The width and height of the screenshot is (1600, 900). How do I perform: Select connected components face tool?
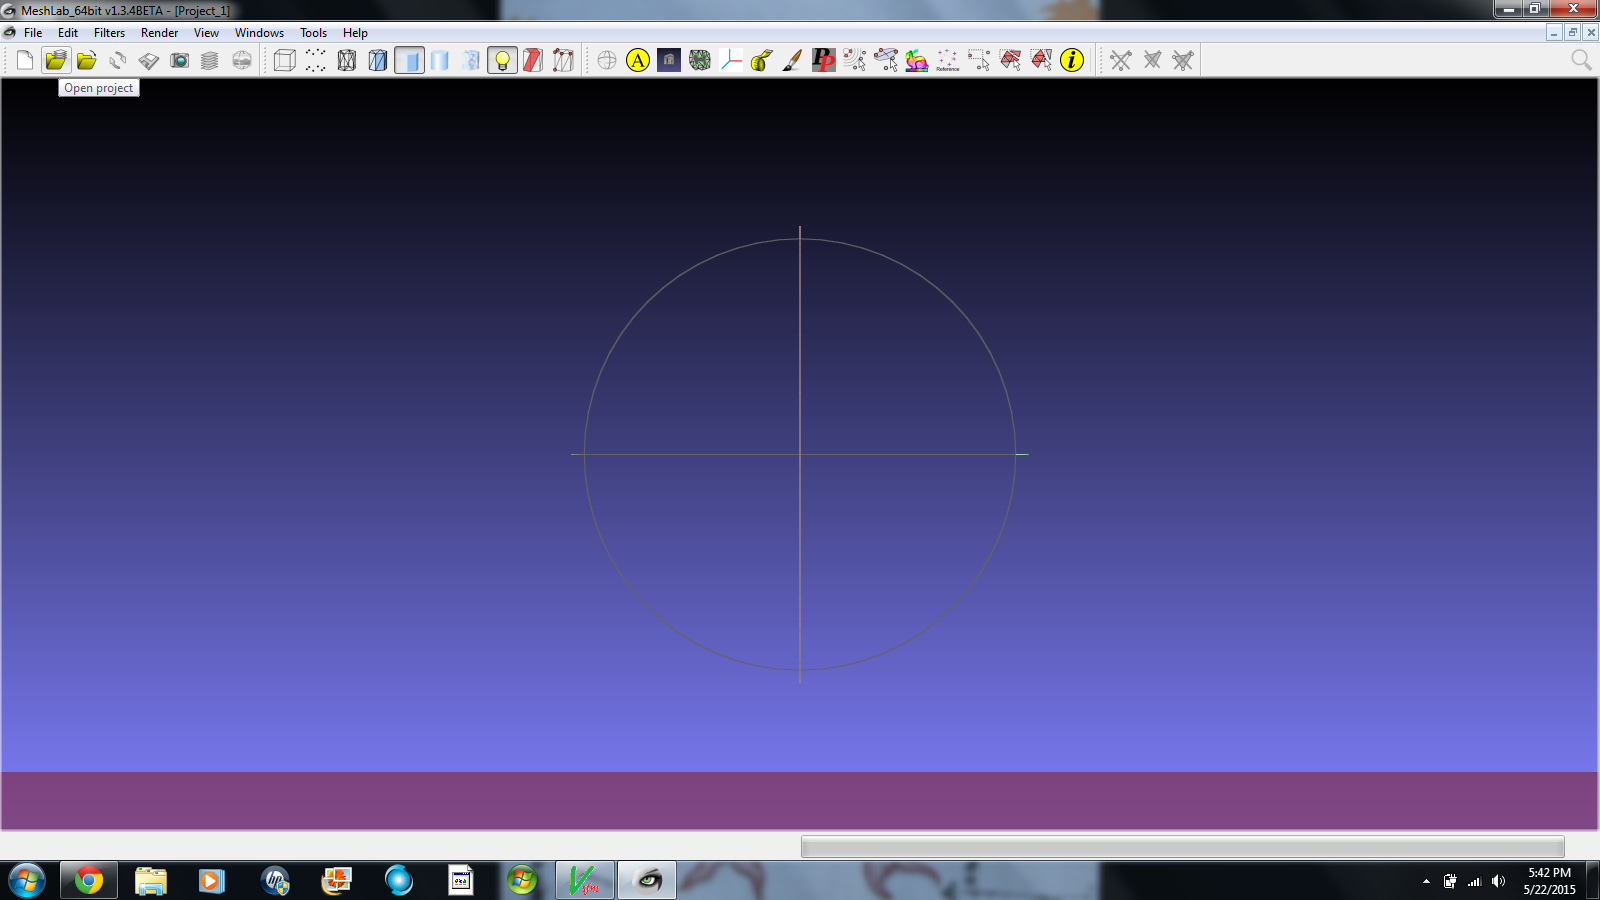pos(1041,60)
